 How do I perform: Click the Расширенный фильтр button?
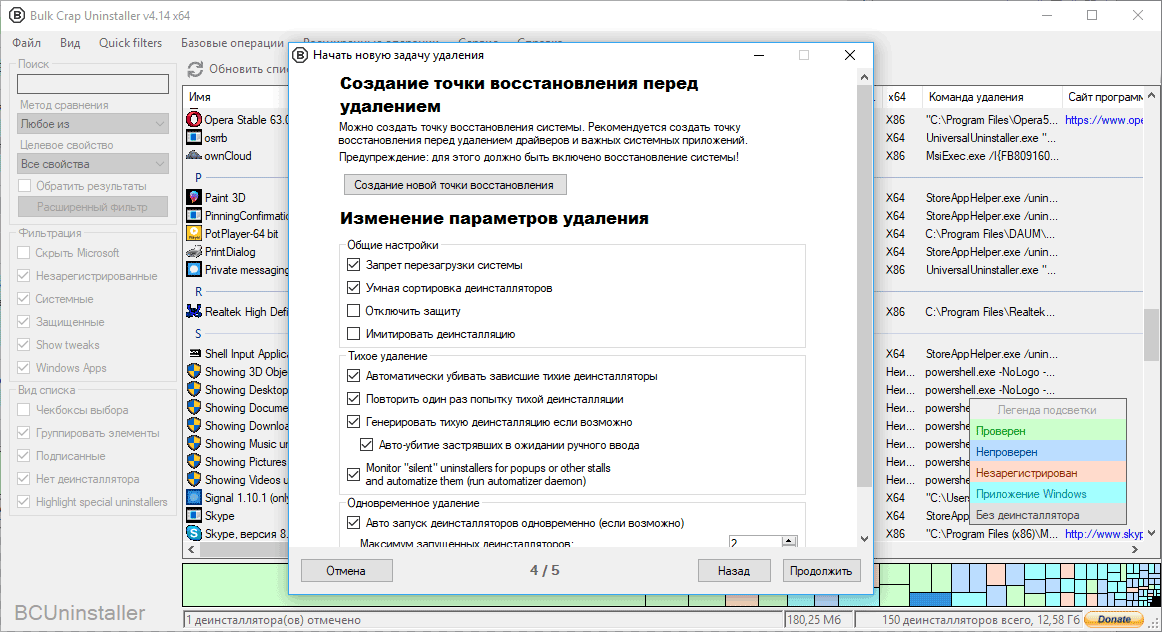[93, 207]
